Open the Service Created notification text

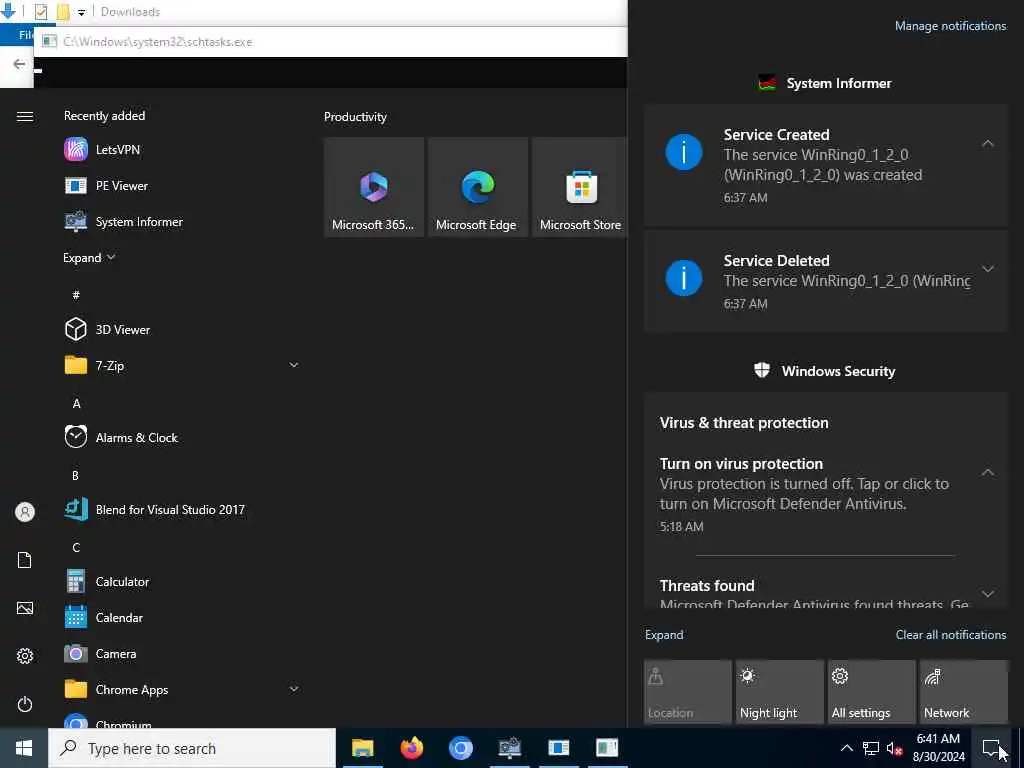click(x=822, y=165)
